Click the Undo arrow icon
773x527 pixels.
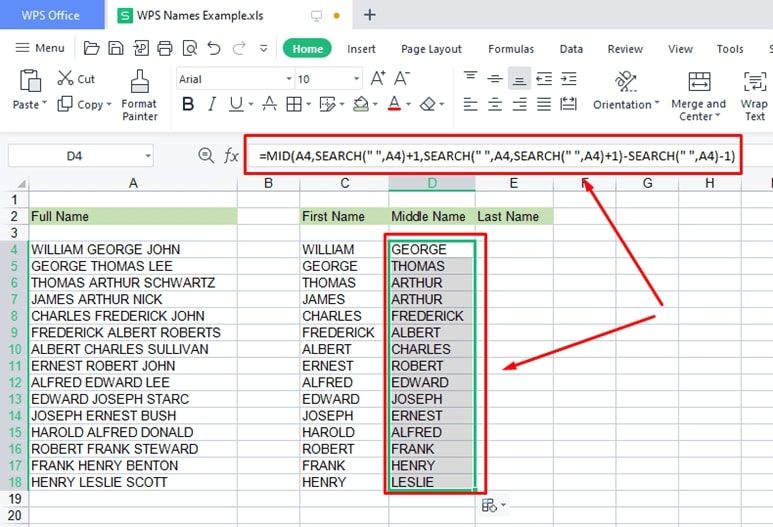tap(214, 48)
